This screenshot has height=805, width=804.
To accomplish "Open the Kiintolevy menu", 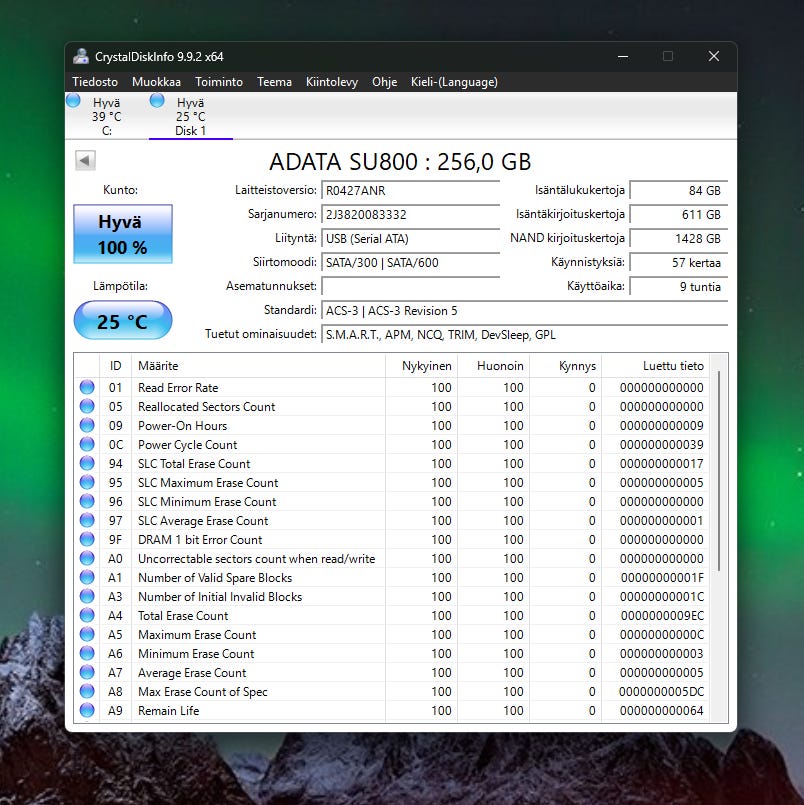I will (x=332, y=82).
